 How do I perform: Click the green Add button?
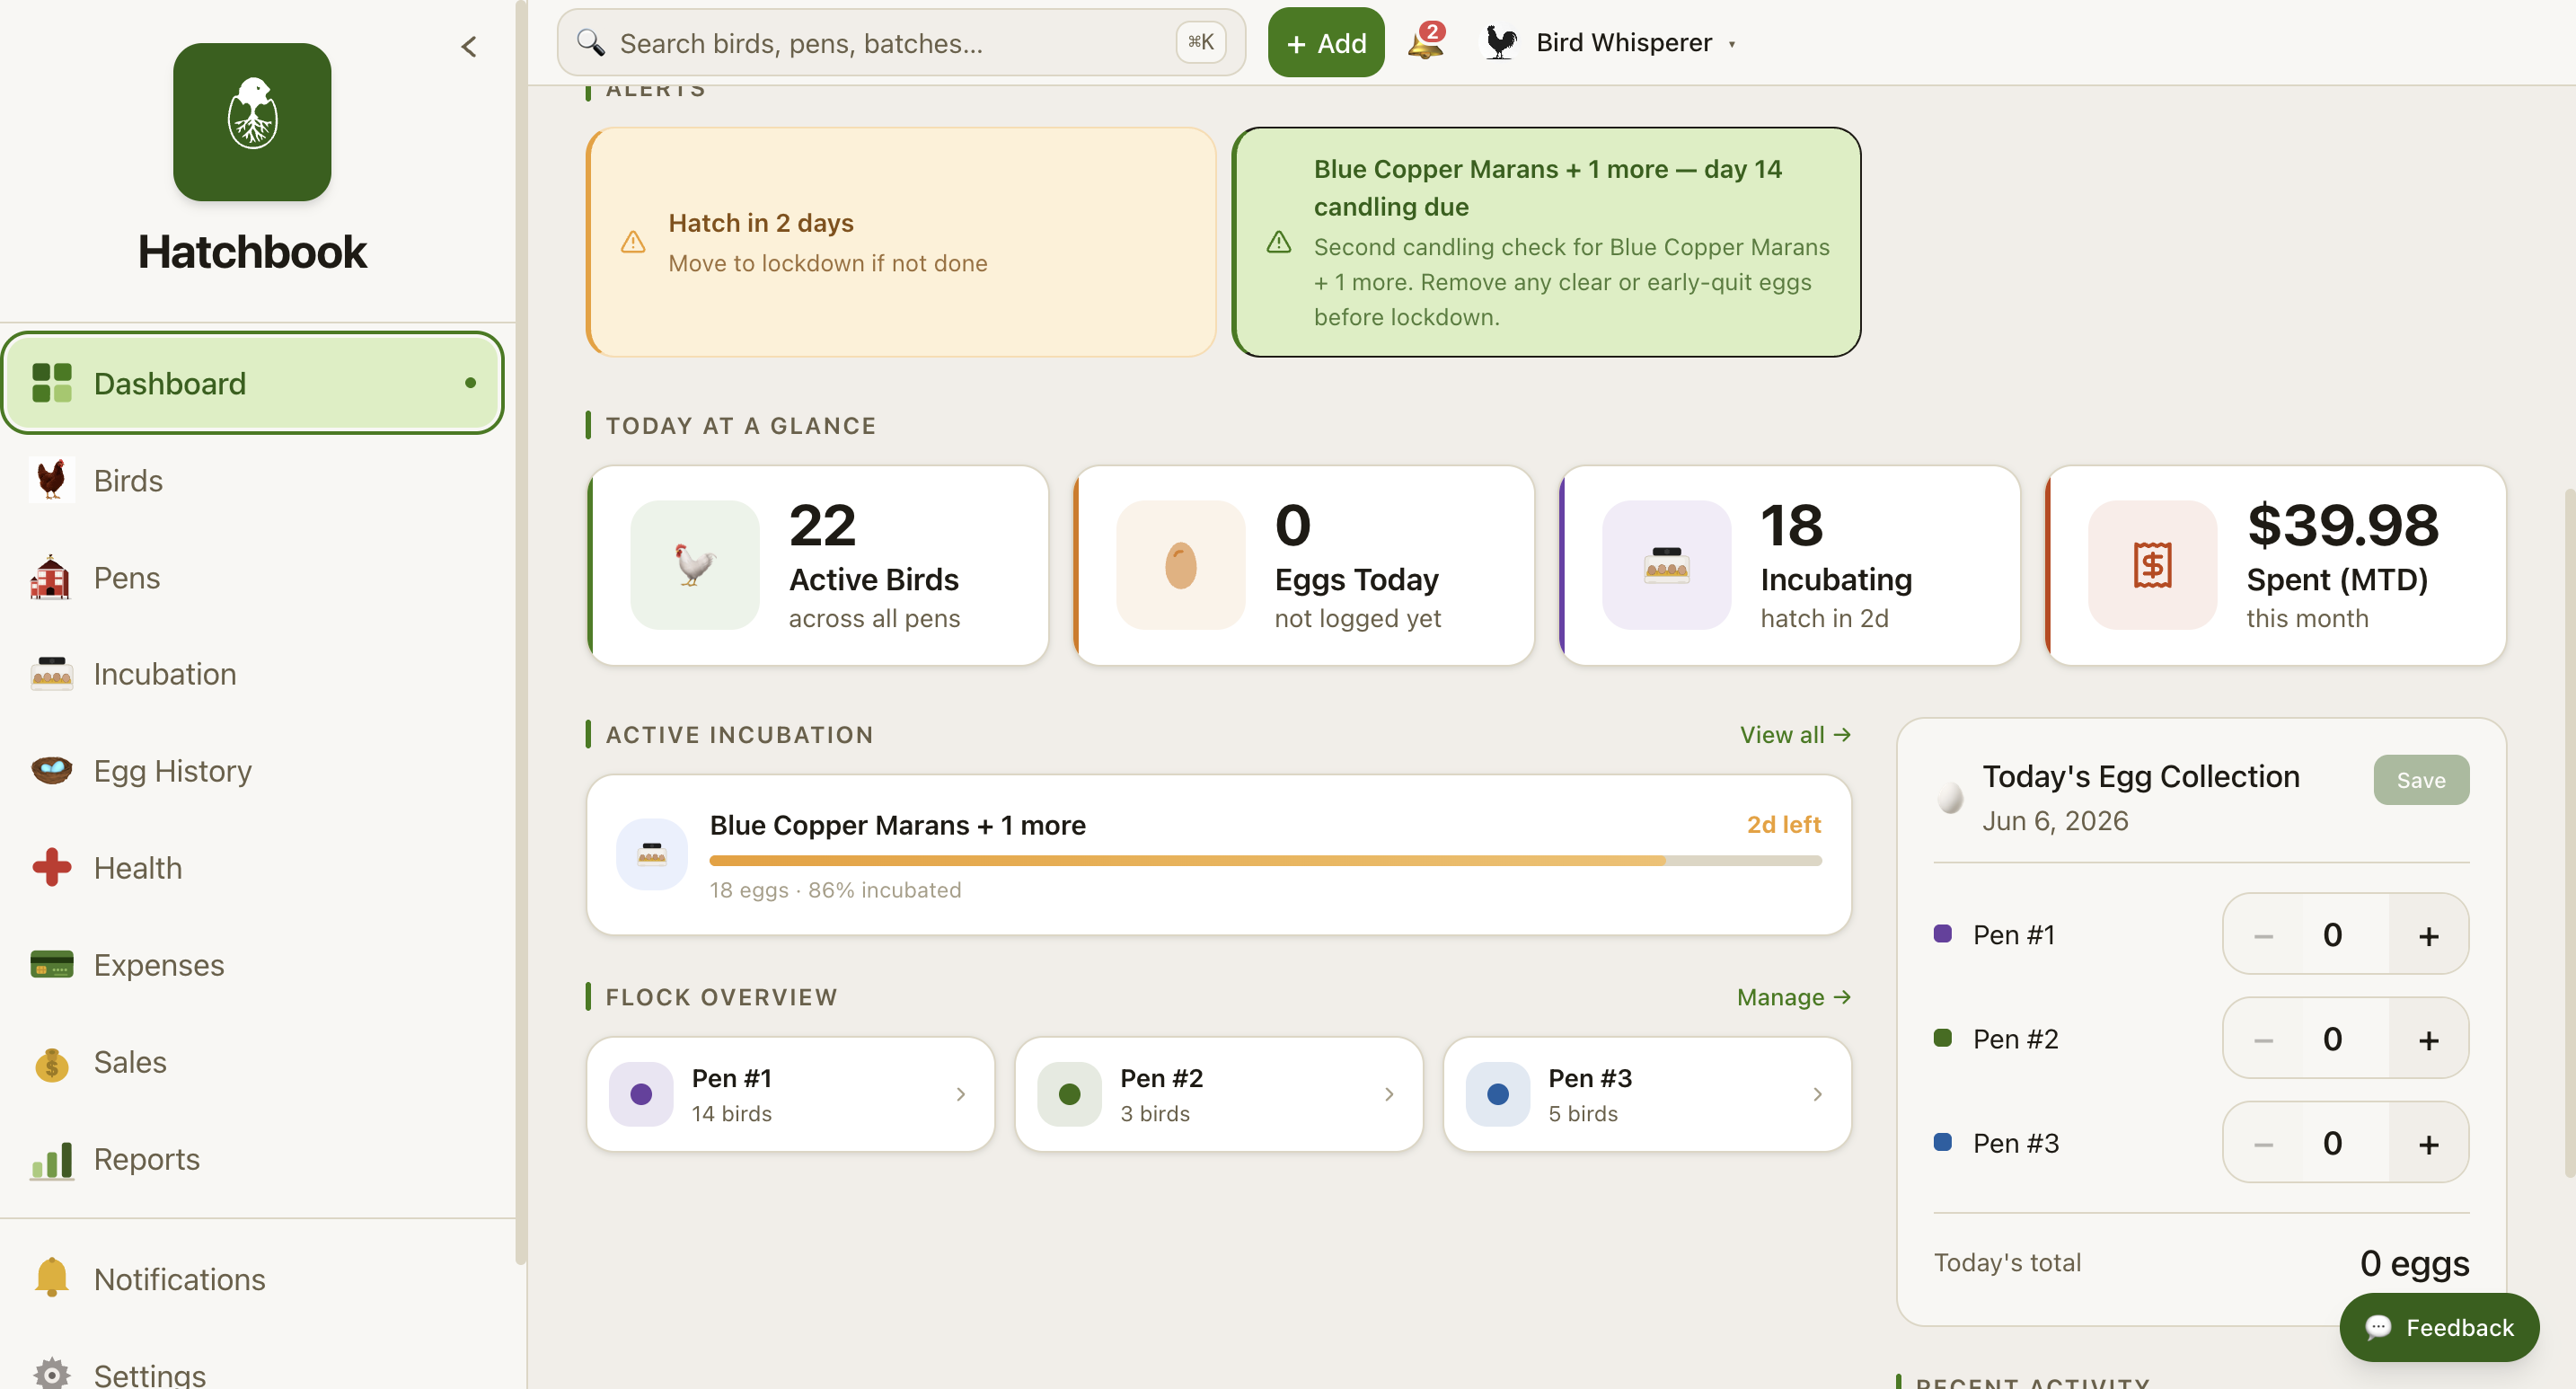pos(1326,43)
